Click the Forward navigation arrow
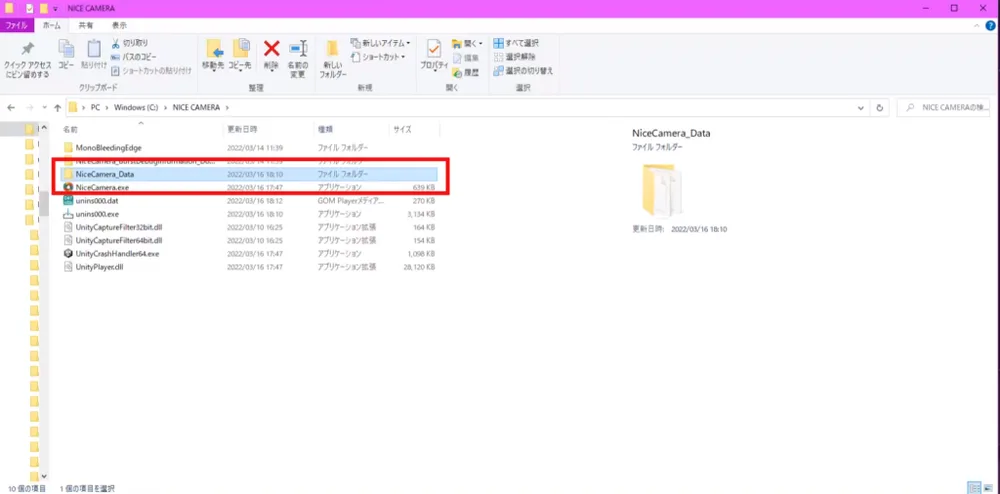The image size is (1000, 494). (x=29, y=108)
